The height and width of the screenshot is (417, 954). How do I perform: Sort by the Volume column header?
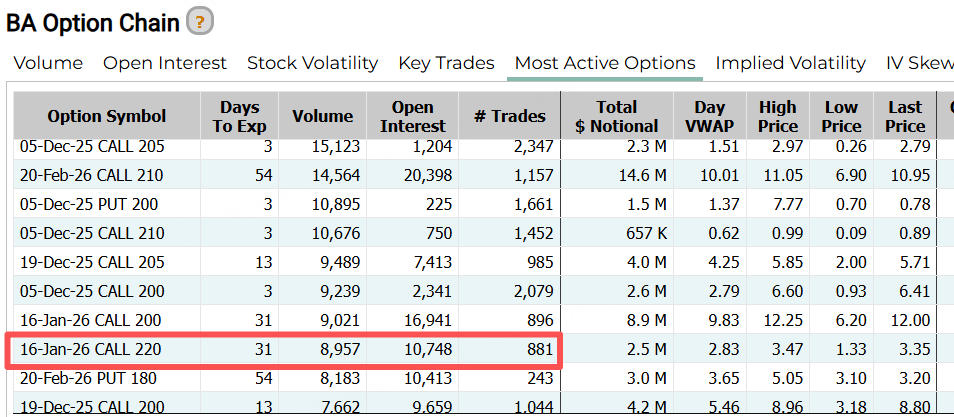point(322,117)
